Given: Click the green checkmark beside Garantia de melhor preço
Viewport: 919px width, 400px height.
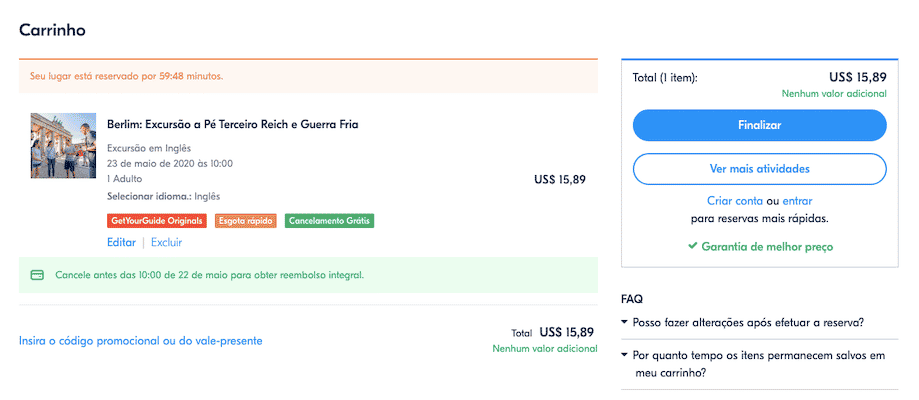Looking at the screenshot, I should pyautogui.click(x=692, y=247).
